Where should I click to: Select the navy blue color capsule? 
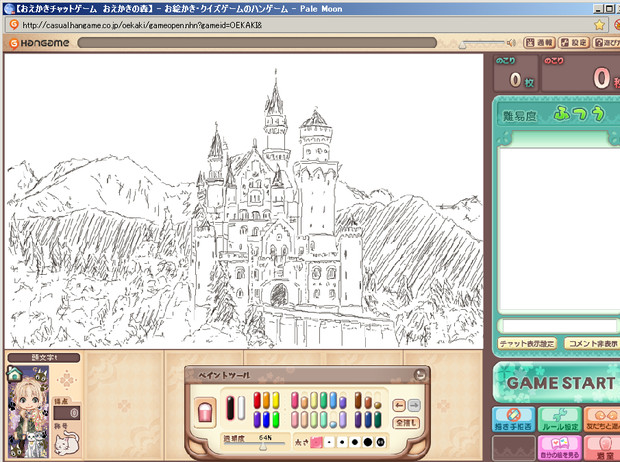pos(368,419)
